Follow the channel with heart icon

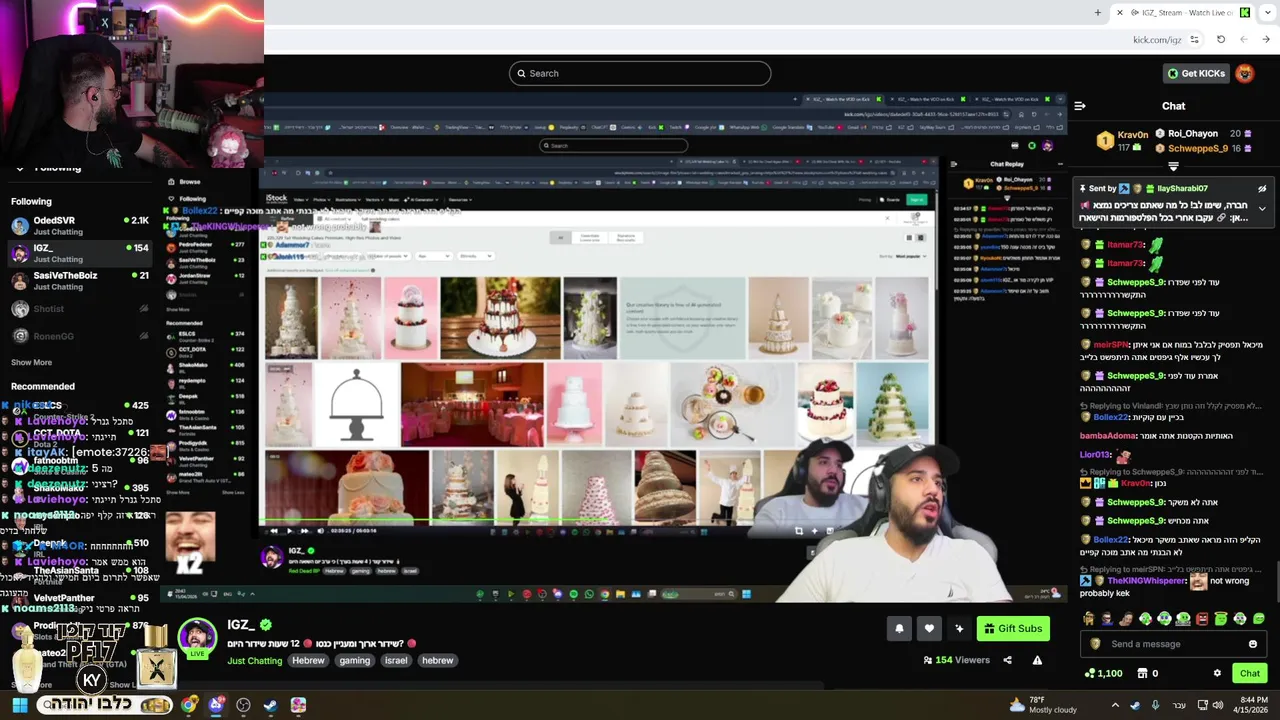pos(929,628)
